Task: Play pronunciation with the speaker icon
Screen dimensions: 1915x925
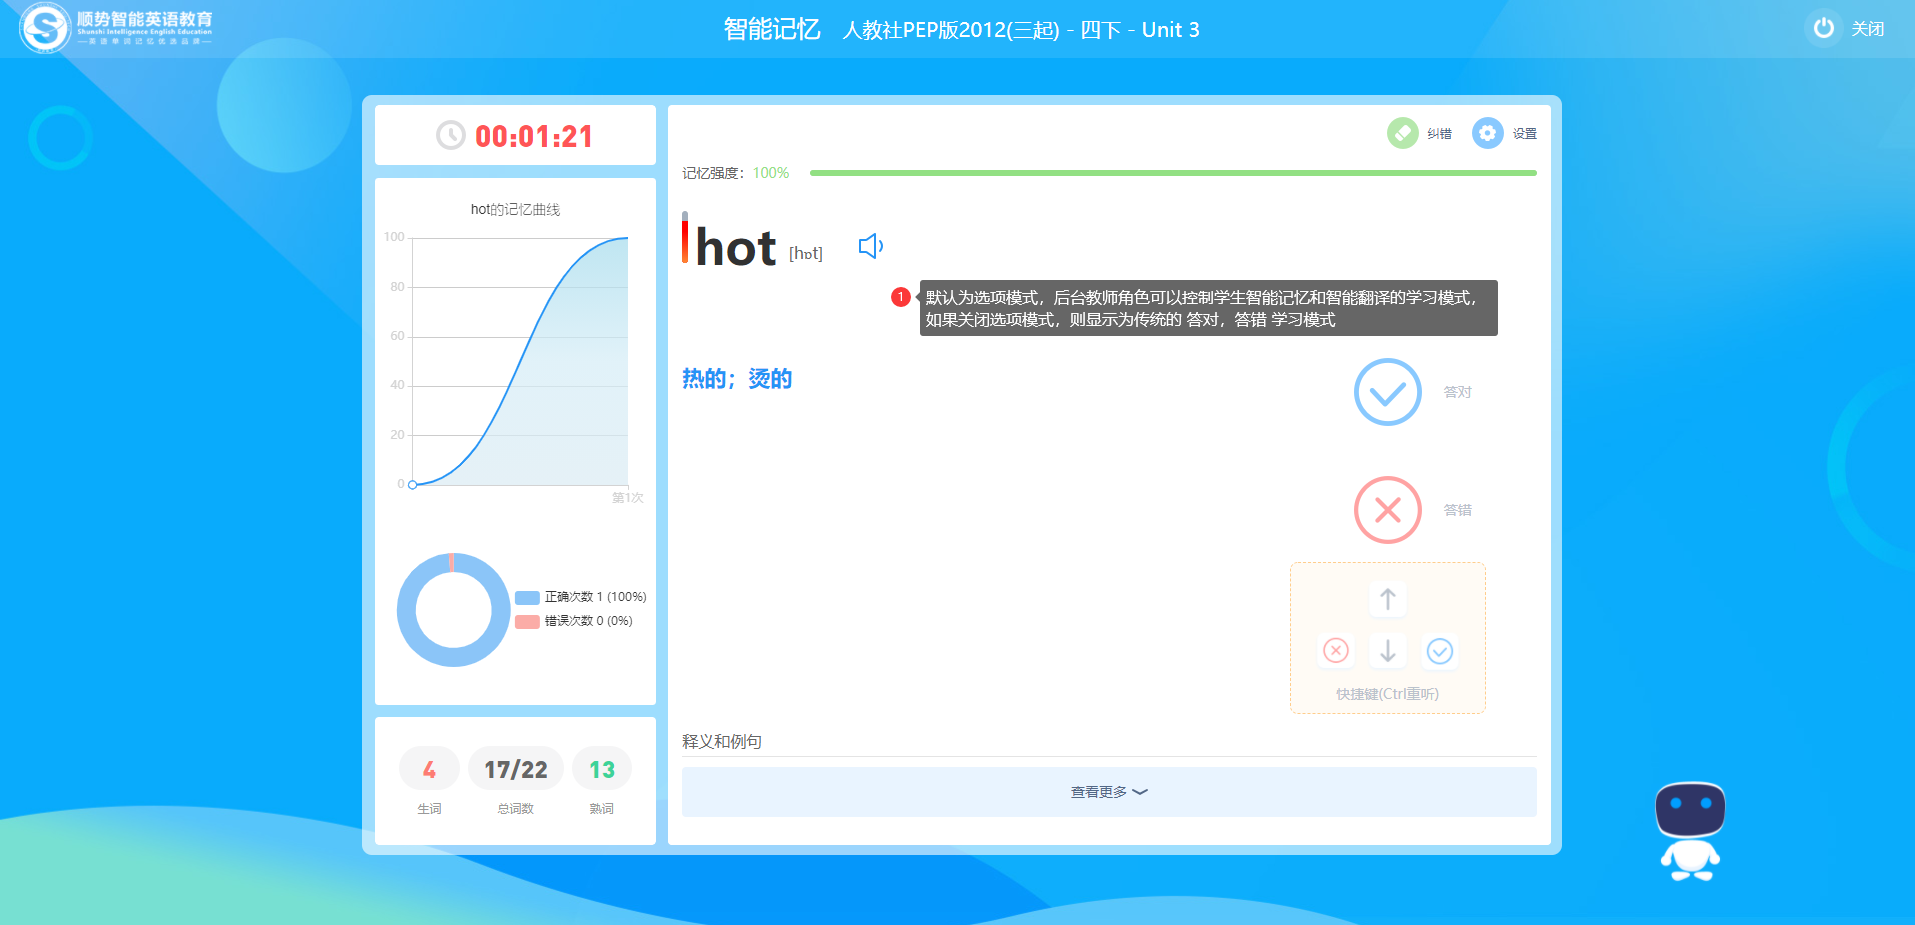Action: pyautogui.click(x=871, y=246)
